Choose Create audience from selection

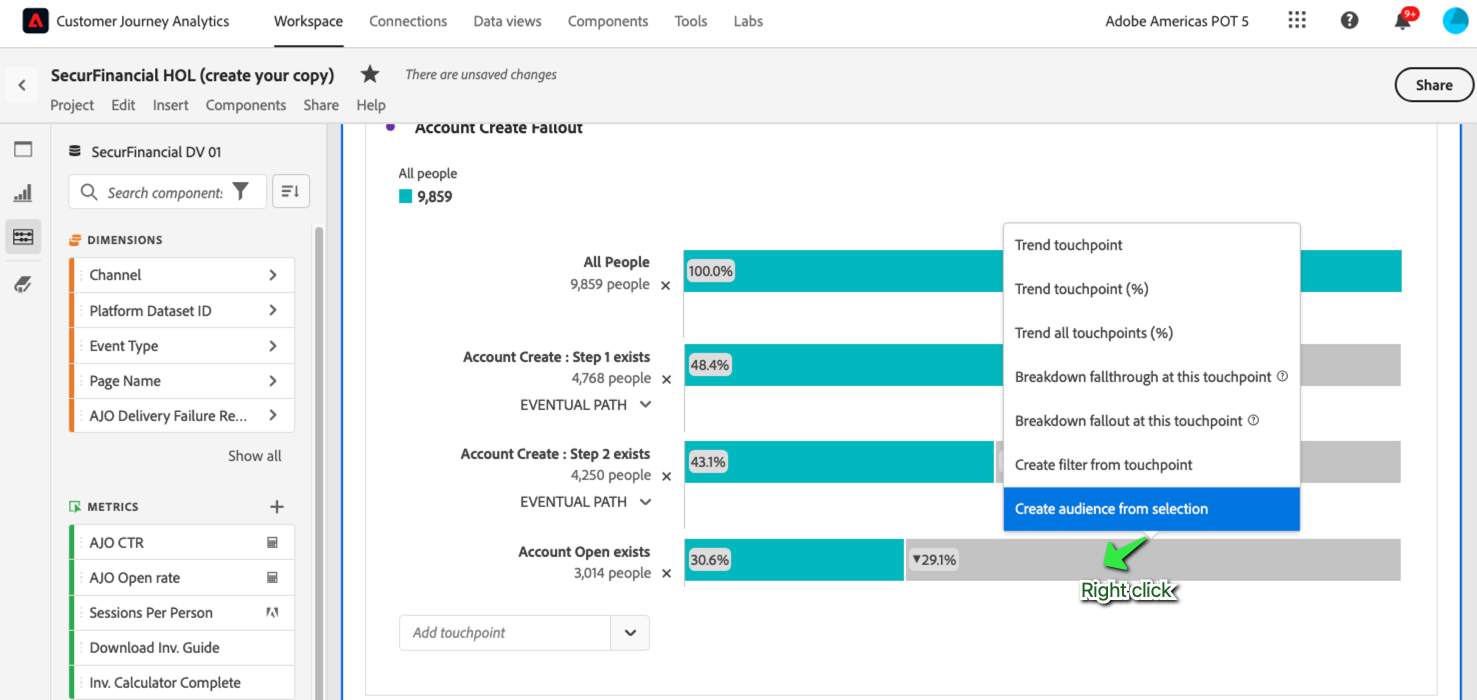click(1152, 509)
